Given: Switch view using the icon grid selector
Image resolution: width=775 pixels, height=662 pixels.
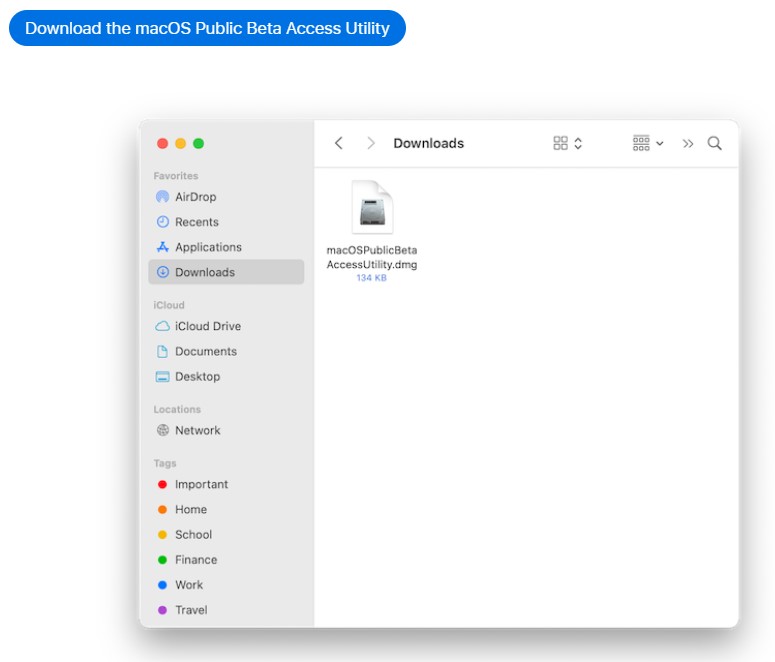Looking at the screenshot, I should tap(567, 143).
